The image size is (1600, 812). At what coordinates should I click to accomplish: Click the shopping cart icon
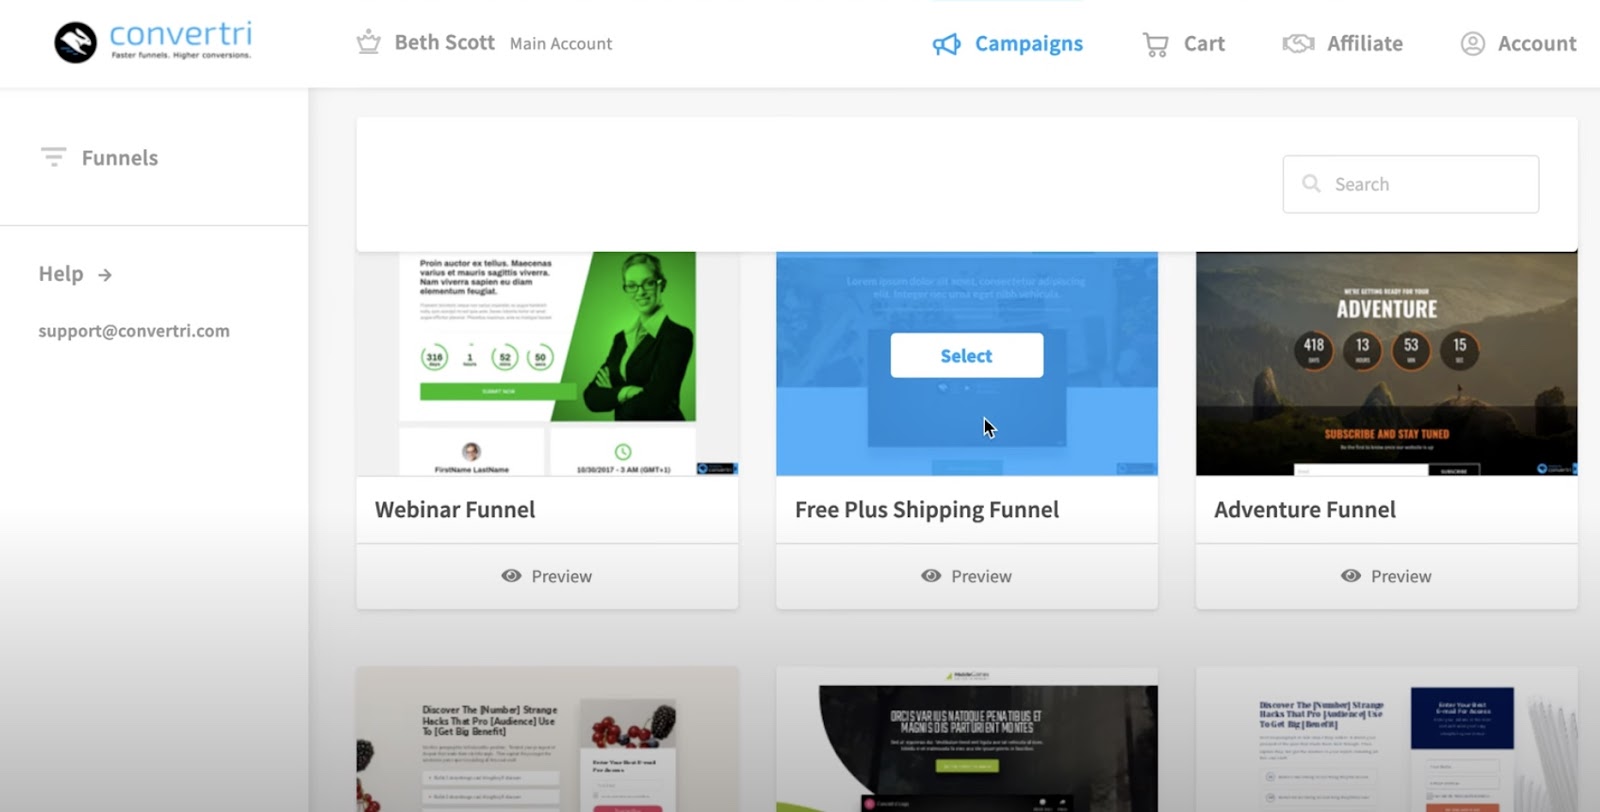tap(1155, 44)
